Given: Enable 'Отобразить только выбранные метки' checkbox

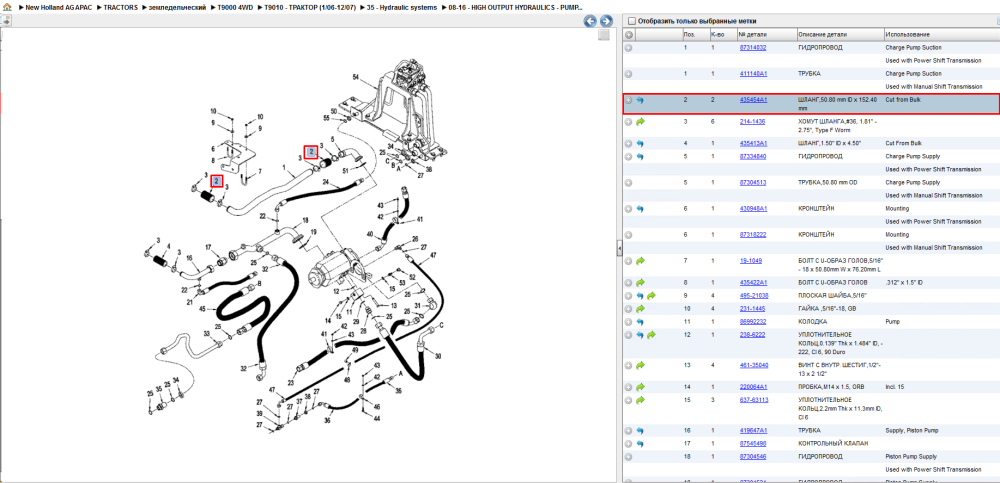Looking at the screenshot, I should coord(632,21).
